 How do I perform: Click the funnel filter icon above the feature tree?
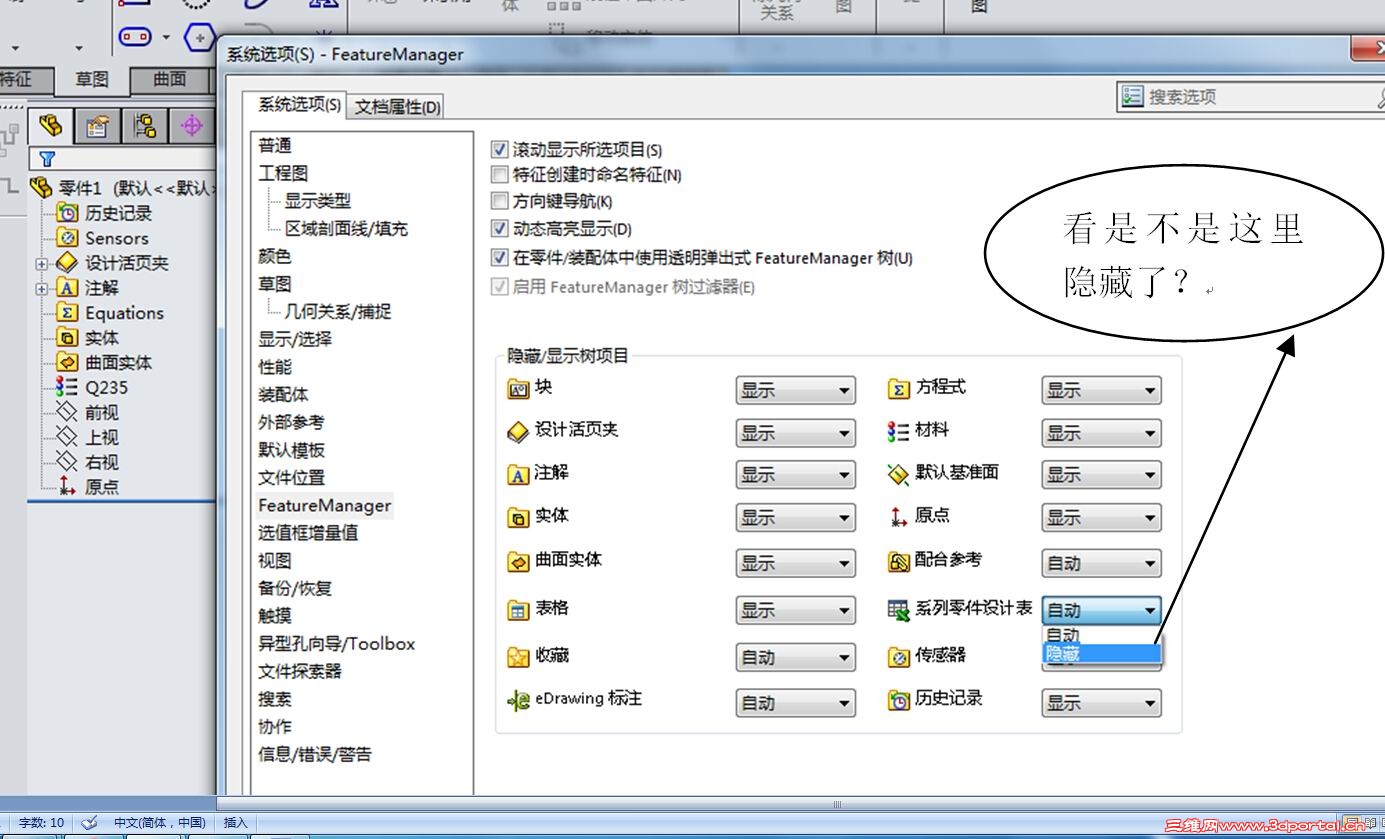47,158
